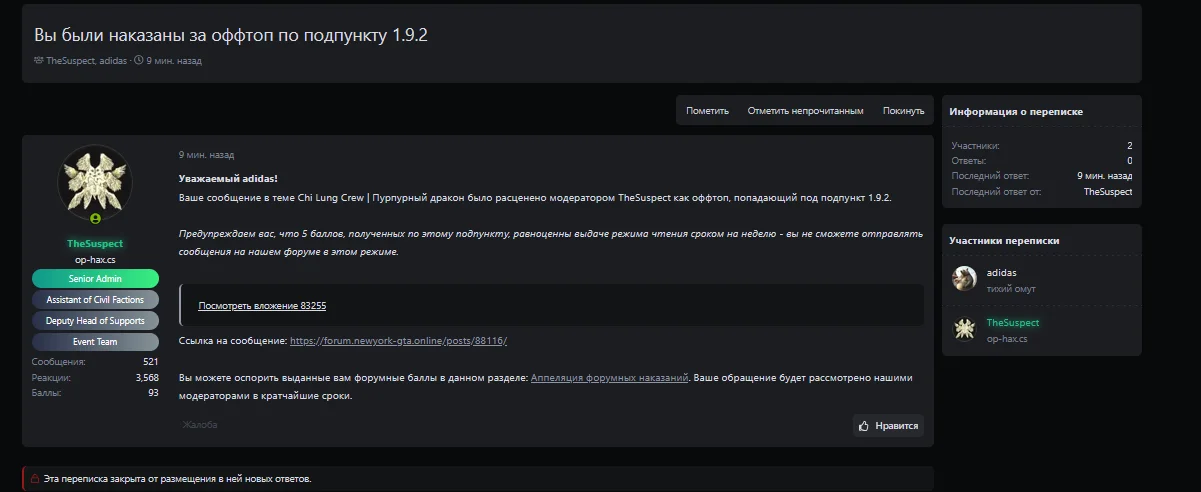The width and height of the screenshot is (1201, 492).
Task: Click the closed conversation notice text
Action: [x=178, y=479]
